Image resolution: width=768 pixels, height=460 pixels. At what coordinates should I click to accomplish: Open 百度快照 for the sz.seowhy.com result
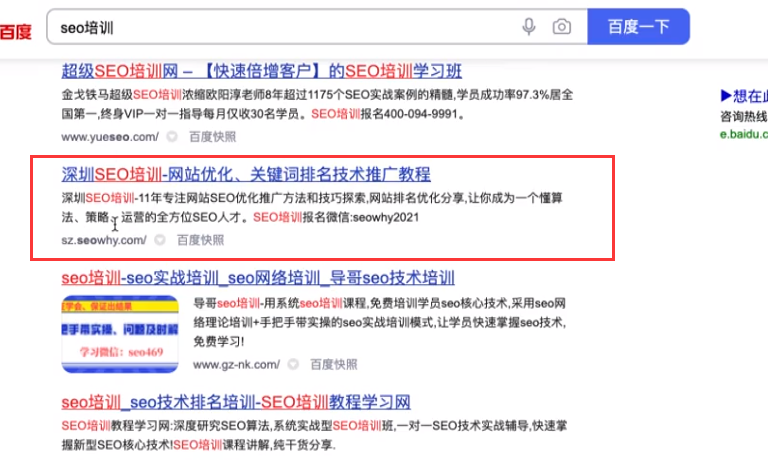[x=200, y=240]
